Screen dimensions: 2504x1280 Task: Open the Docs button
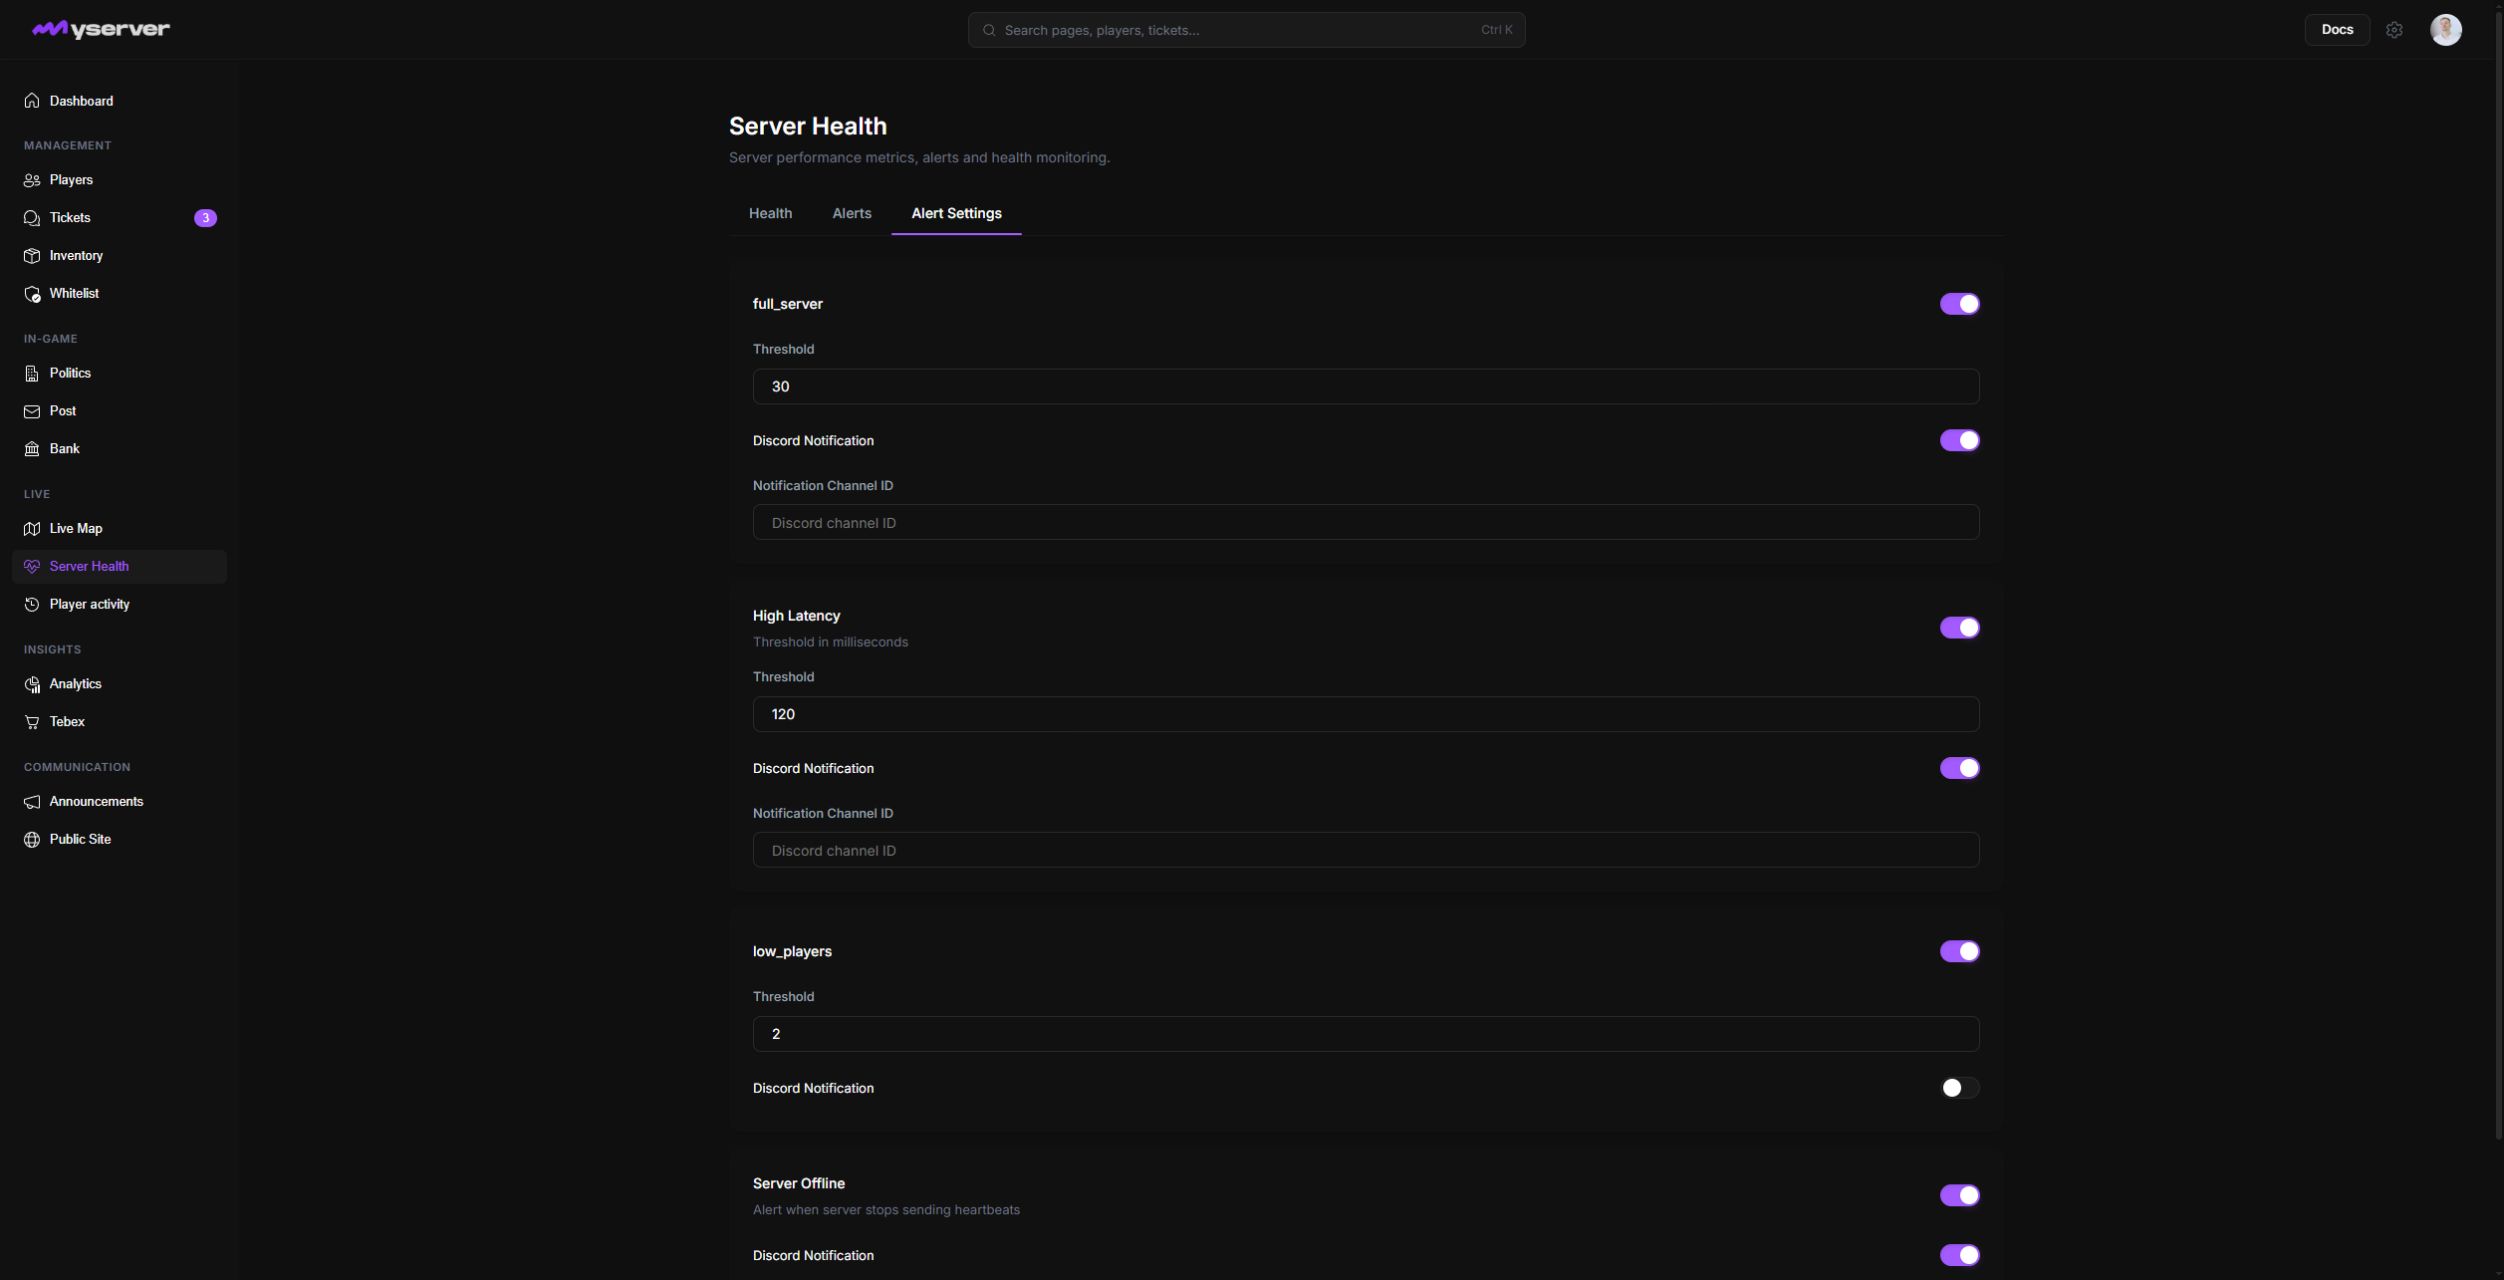pyautogui.click(x=2337, y=30)
